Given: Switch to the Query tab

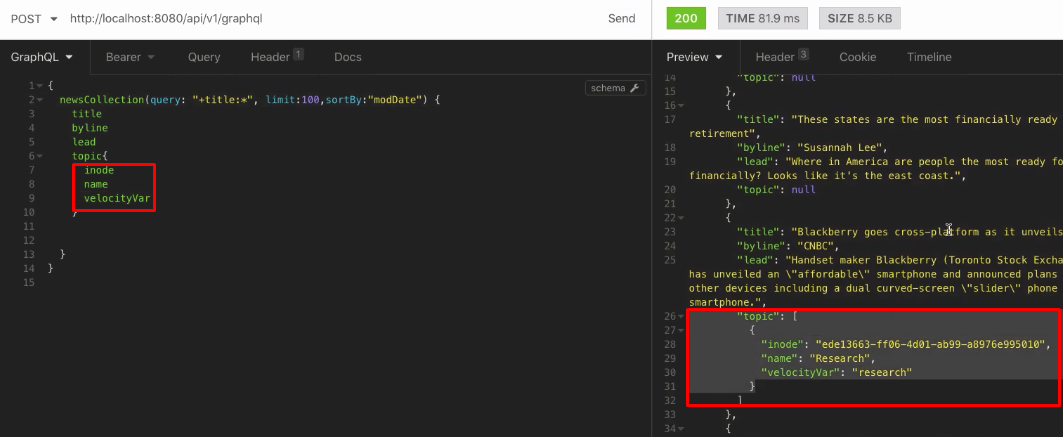Looking at the screenshot, I should 204,57.
